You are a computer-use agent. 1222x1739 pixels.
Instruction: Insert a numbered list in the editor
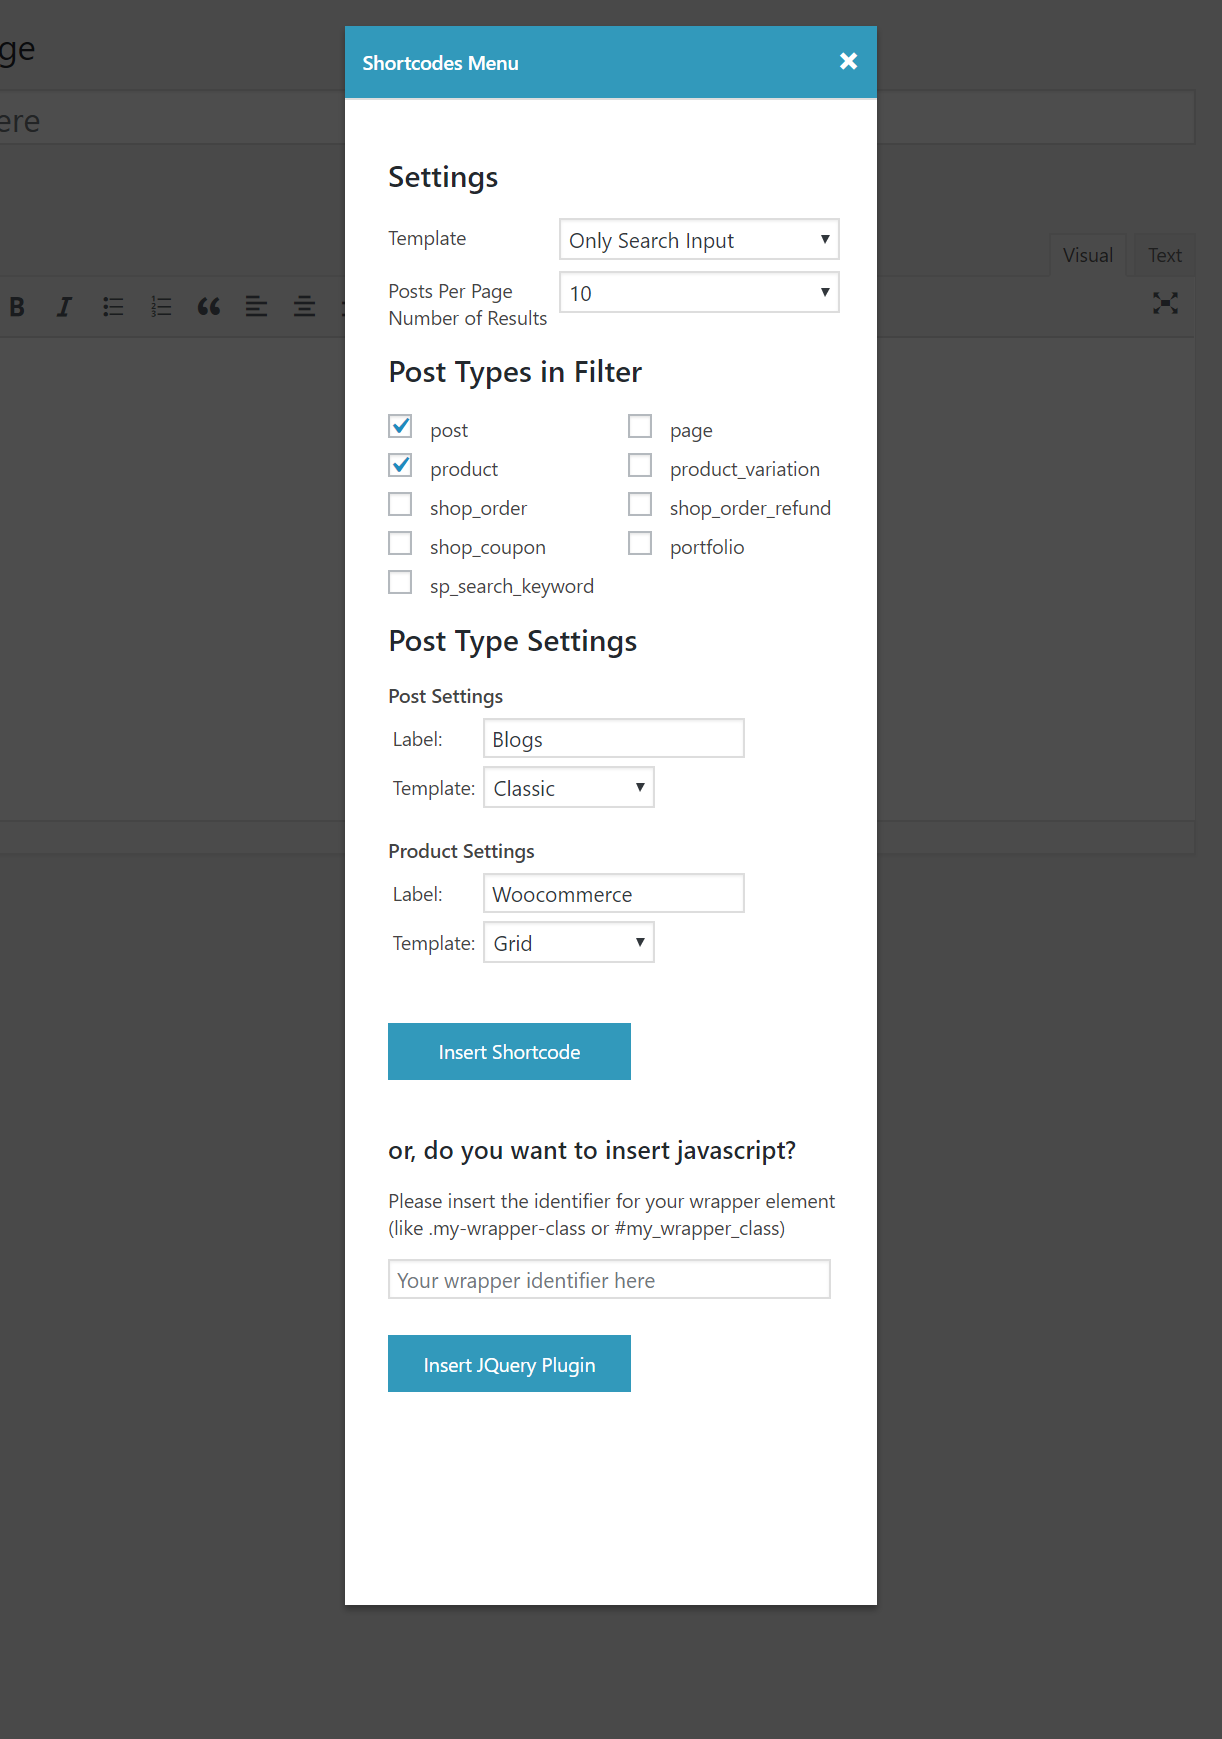point(161,307)
